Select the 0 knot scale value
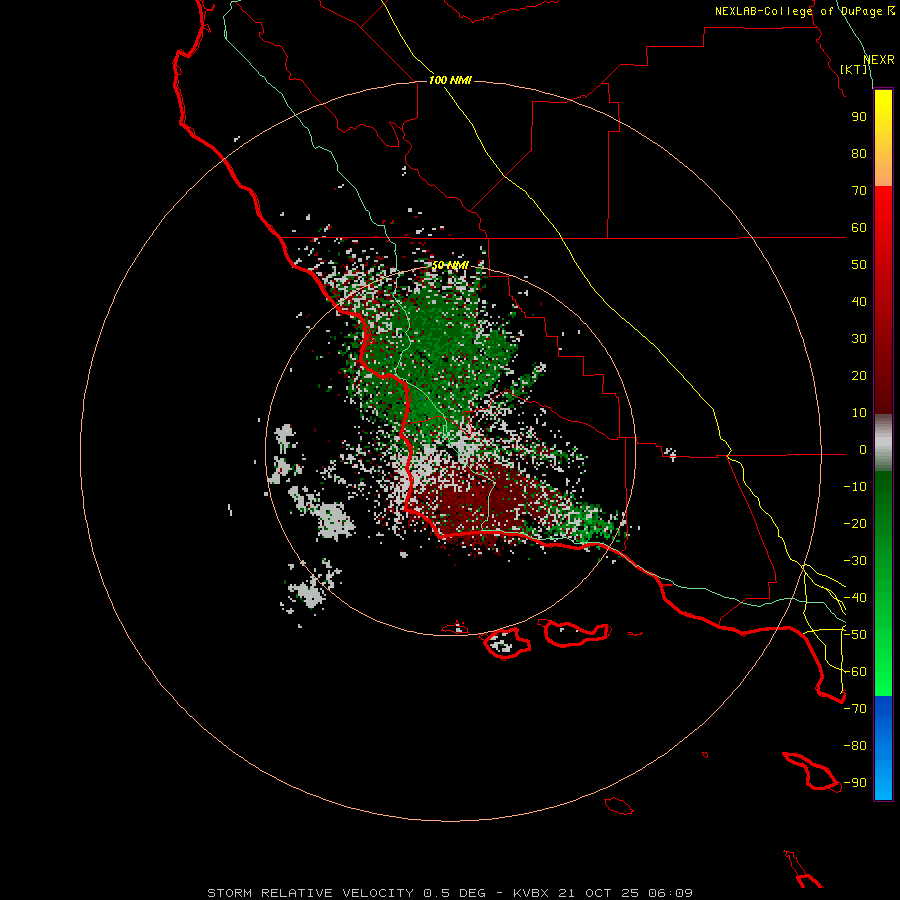This screenshot has height=900, width=900. pyautogui.click(x=862, y=450)
